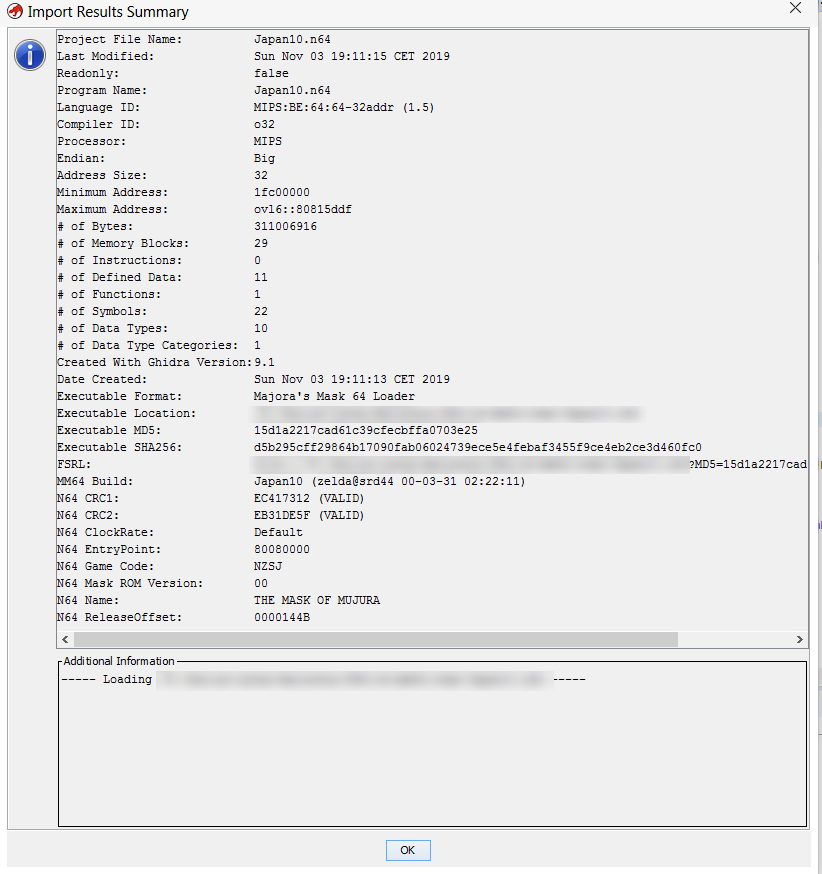
Task: Click the Executable SHA256 hash value
Action: [x=478, y=448]
